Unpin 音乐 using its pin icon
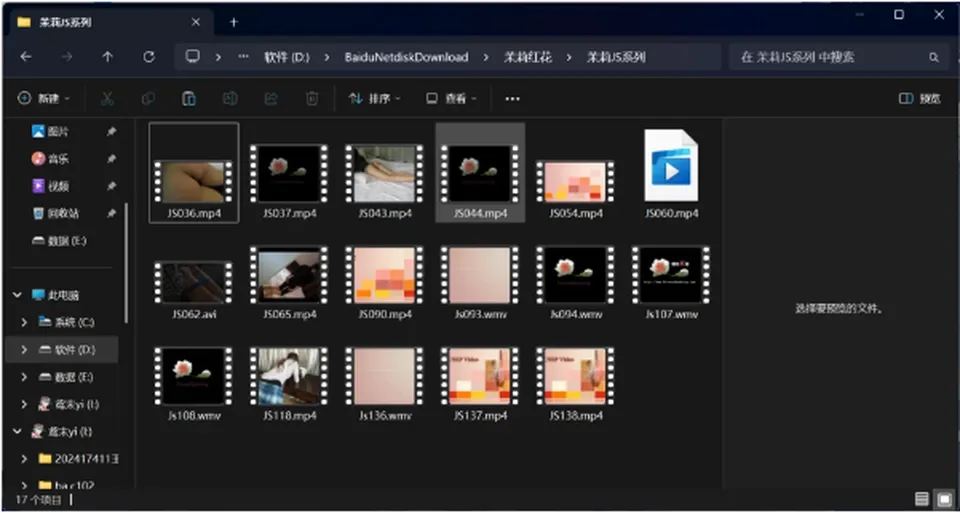The width and height of the screenshot is (960, 513). click(x=111, y=159)
